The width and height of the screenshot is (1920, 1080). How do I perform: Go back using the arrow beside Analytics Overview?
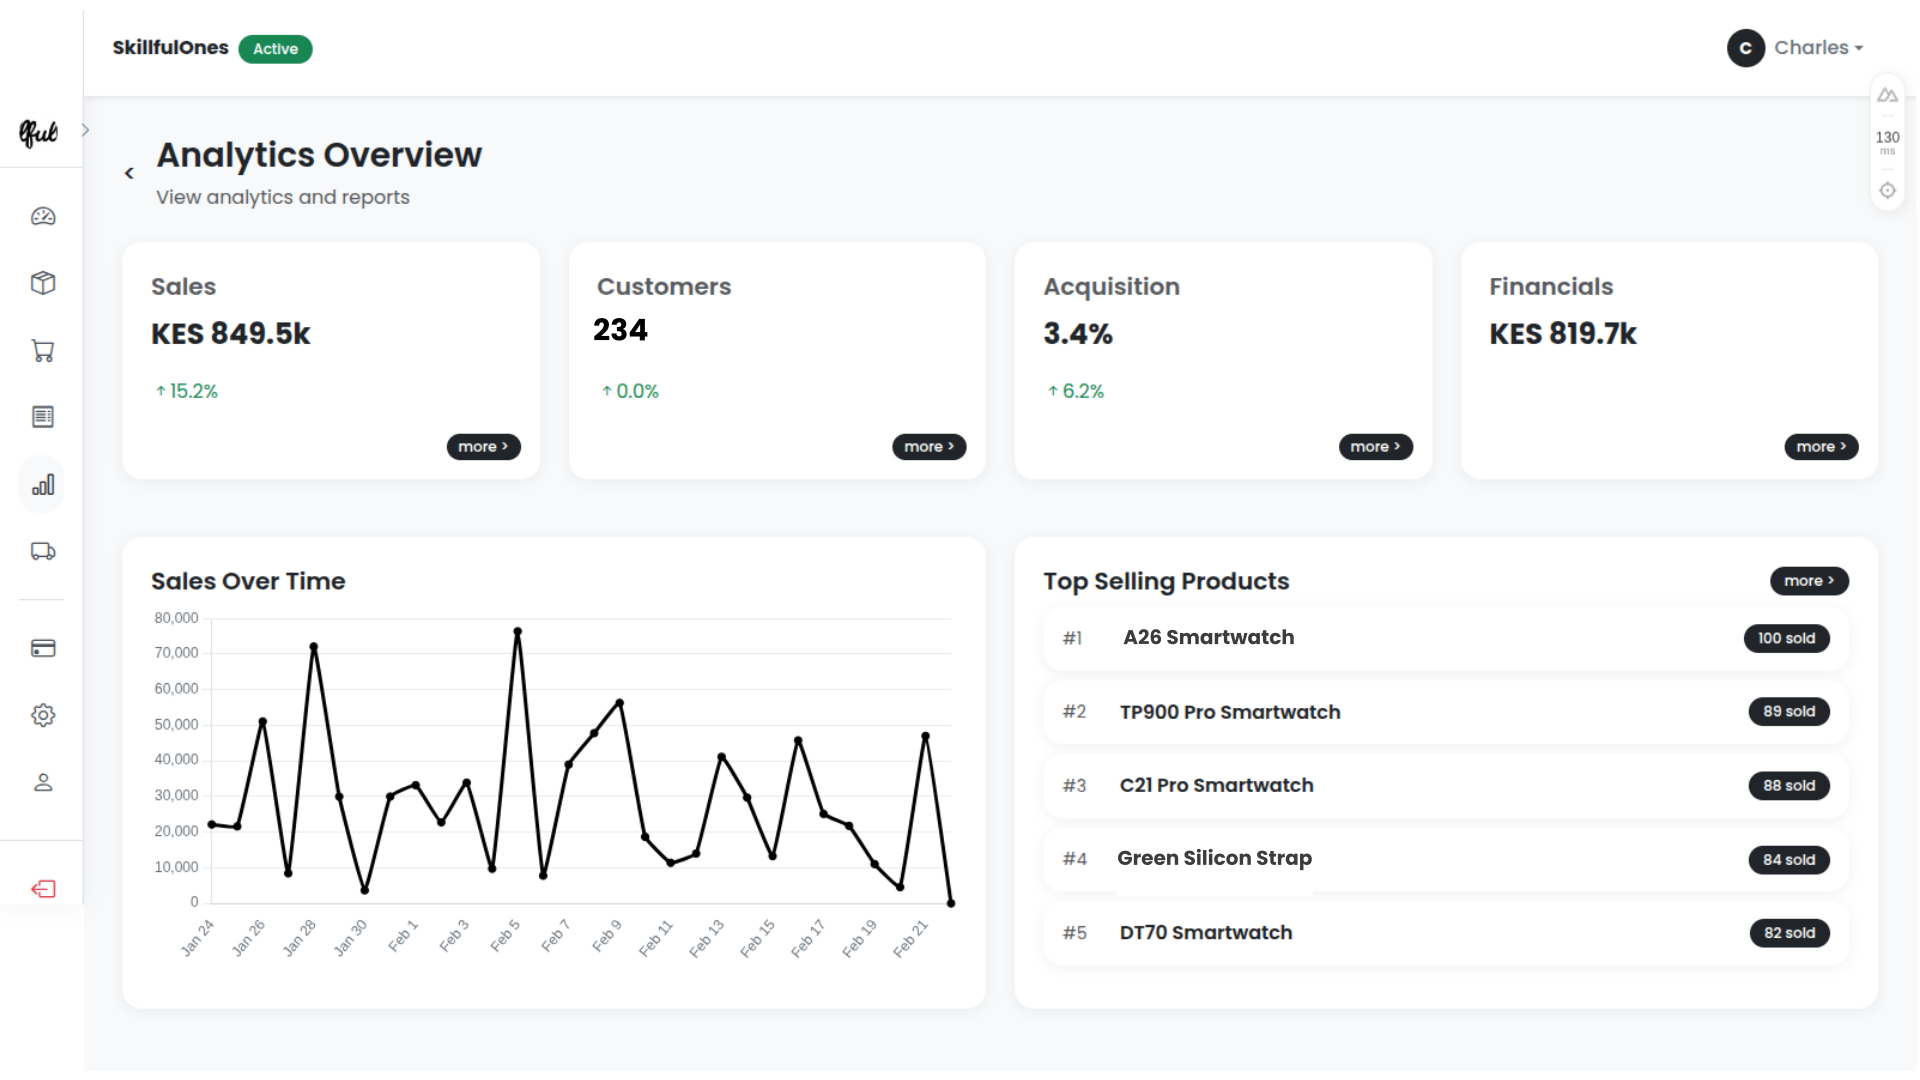[129, 174]
